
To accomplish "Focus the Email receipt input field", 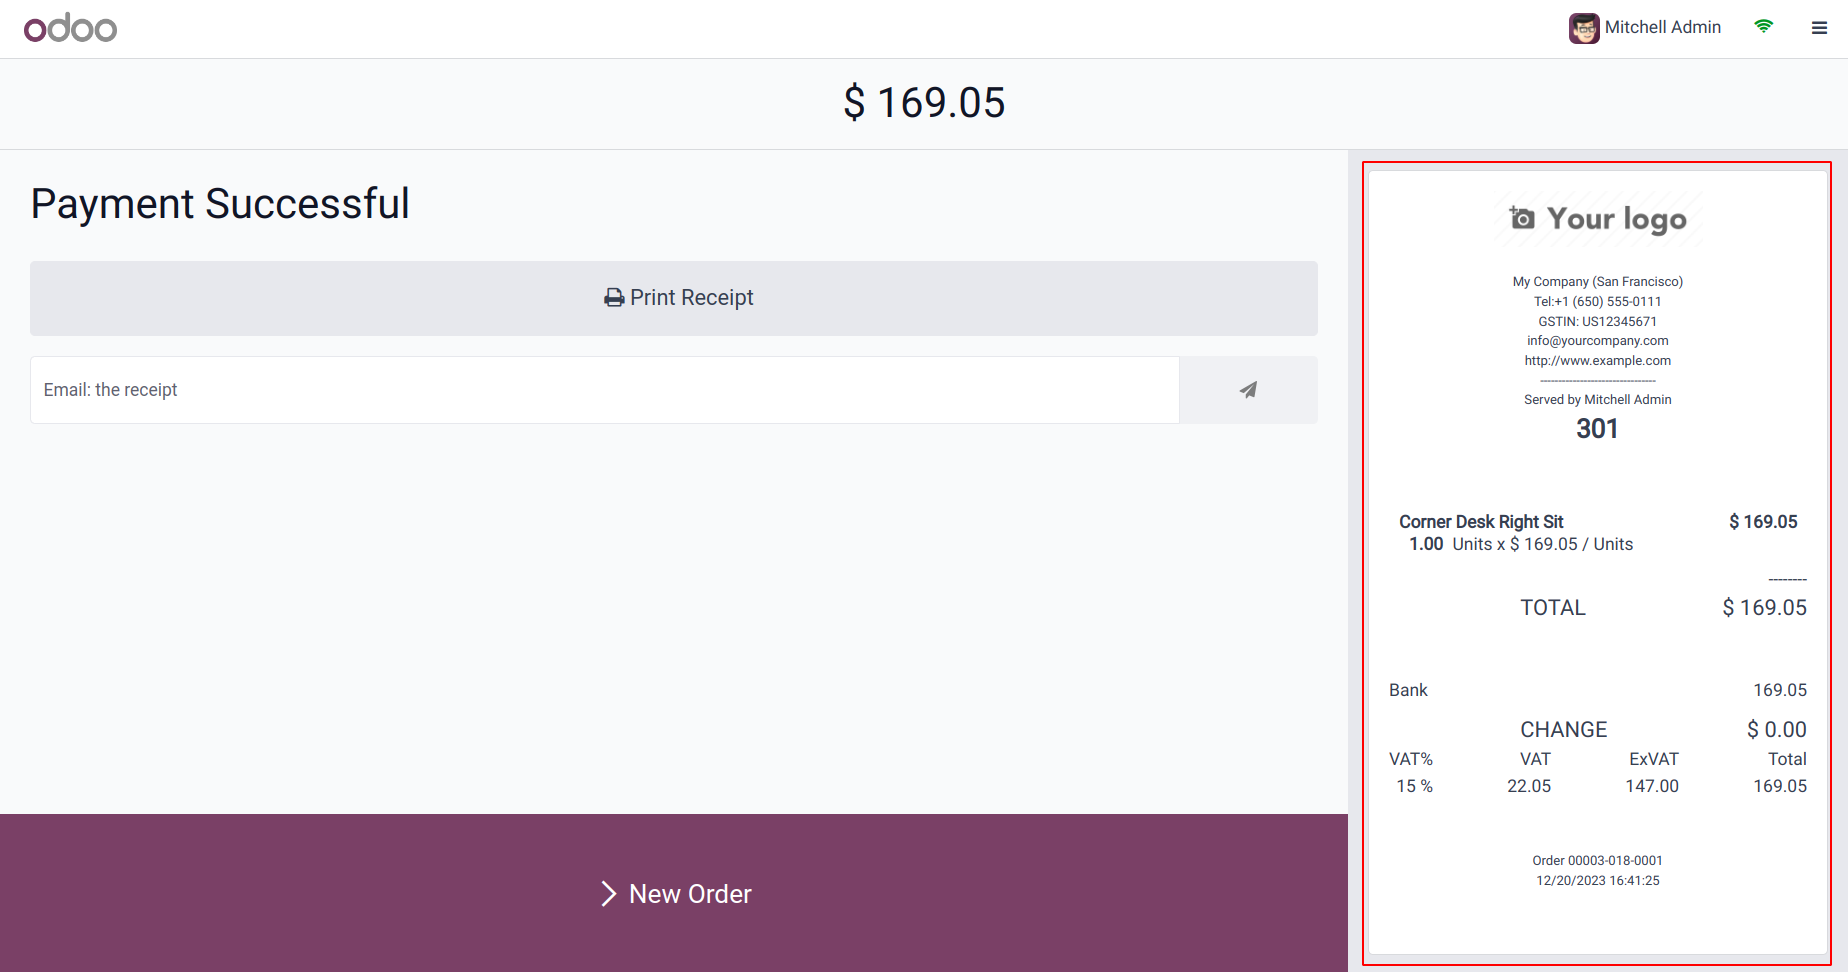I will tap(604, 390).
